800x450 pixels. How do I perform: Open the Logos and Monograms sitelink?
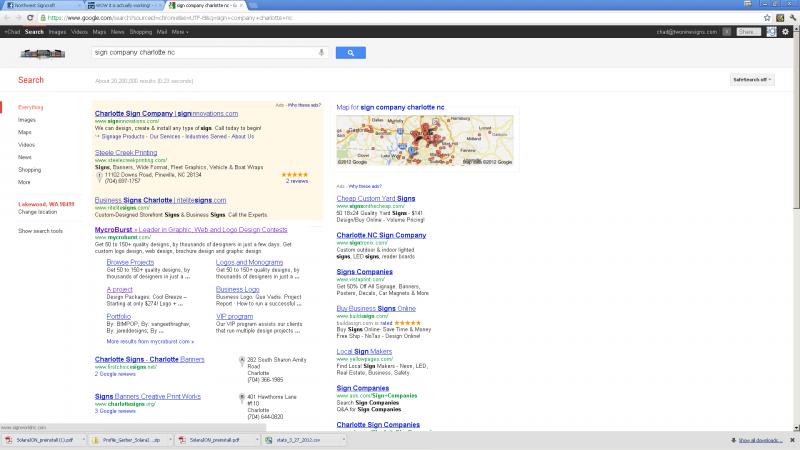click(249, 262)
